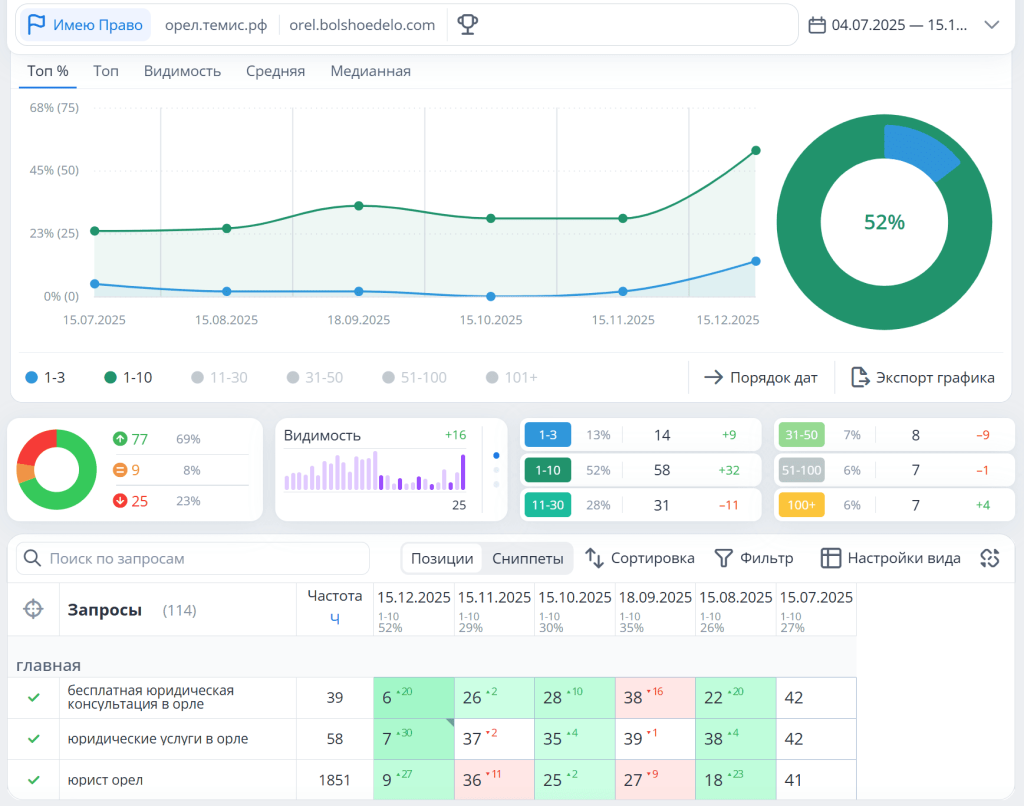Switch table to Сниппеты view
The height and width of the screenshot is (806, 1024).
click(527, 558)
